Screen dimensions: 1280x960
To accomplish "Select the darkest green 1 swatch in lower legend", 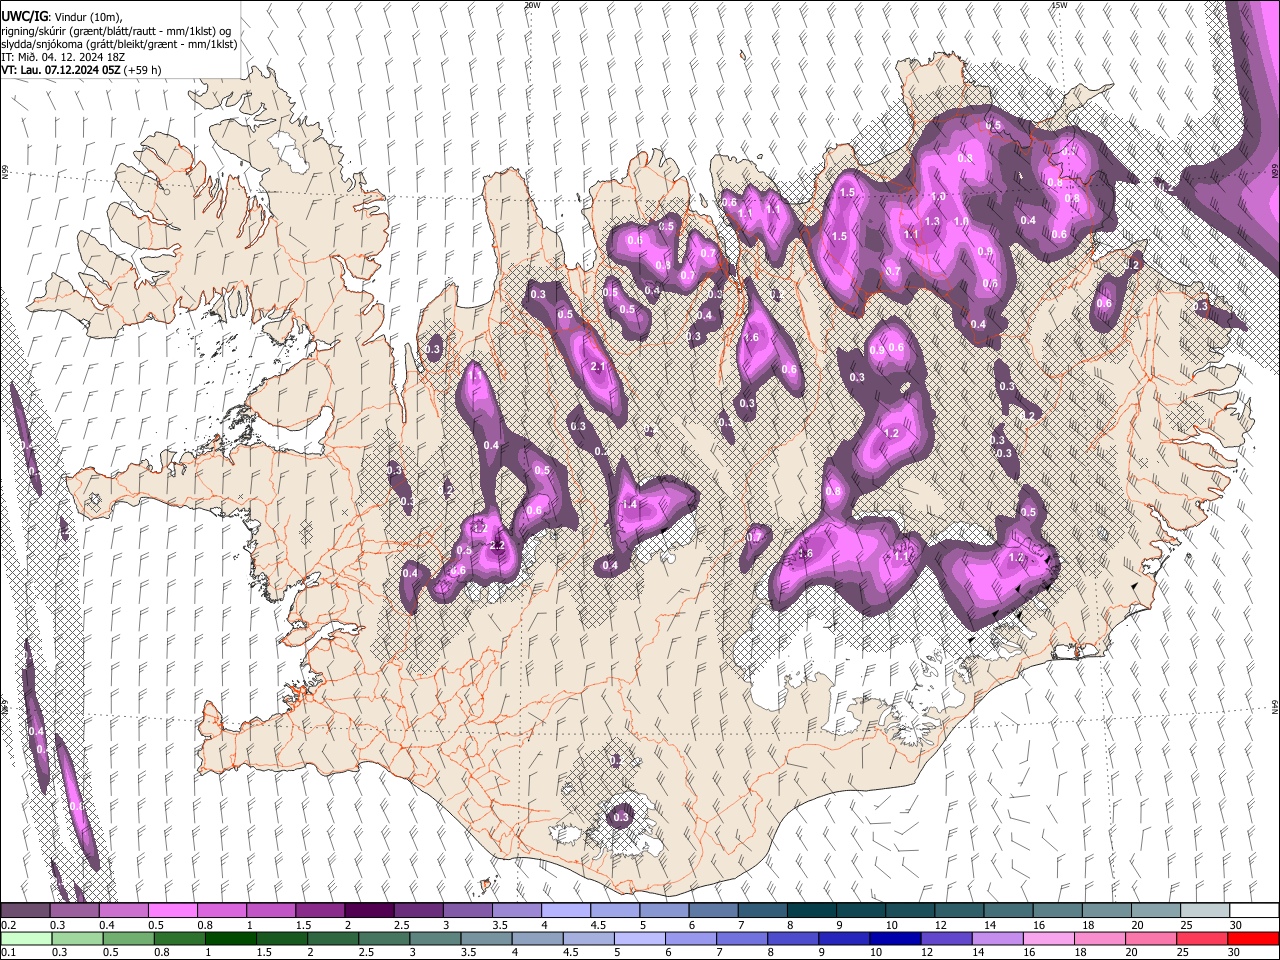I will coord(231,938).
